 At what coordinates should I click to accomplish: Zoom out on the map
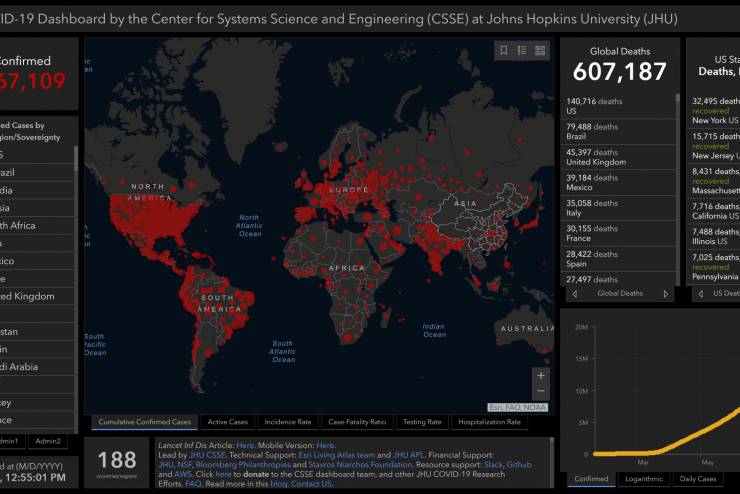pyautogui.click(x=541, y=391)
